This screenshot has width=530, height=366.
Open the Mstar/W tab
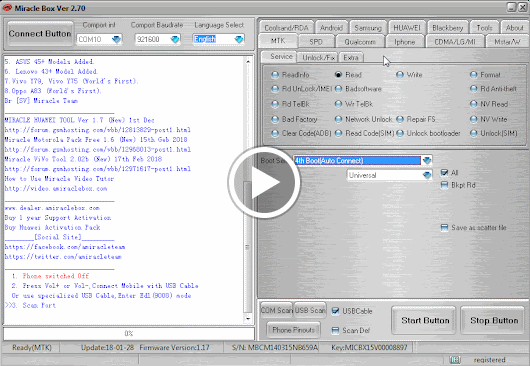[x=507, y=42]
